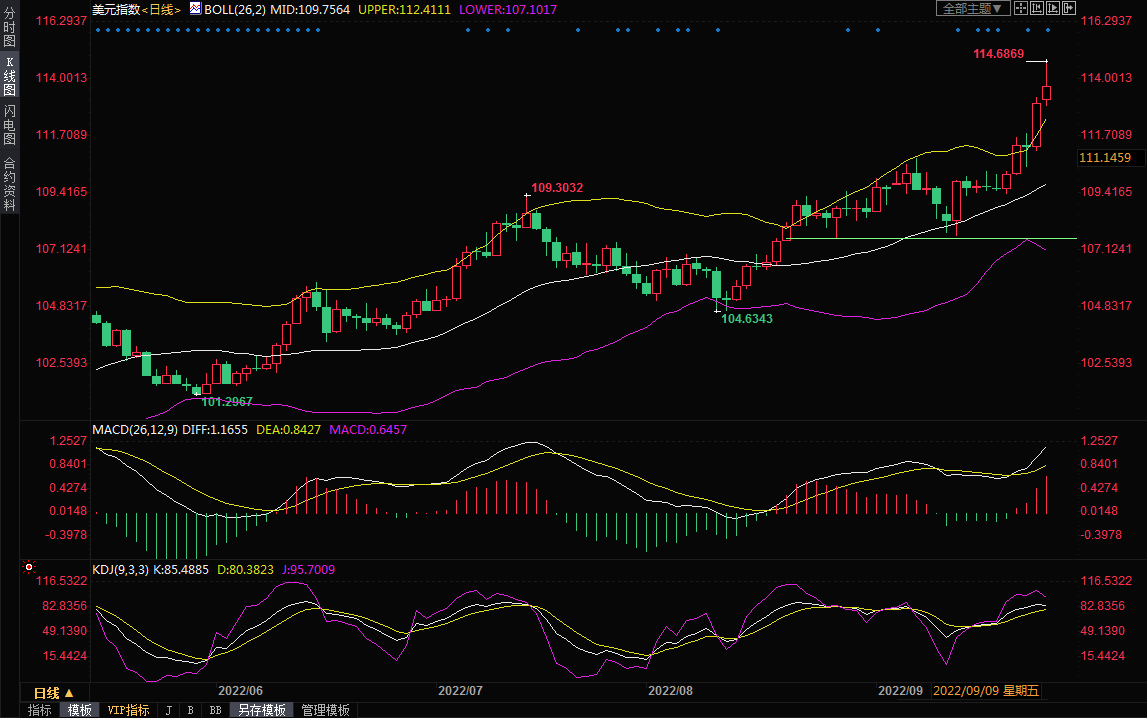The width and height of the screenshot is (1147, 718).
Task: Open the VIP指标 tab
Action: tap(128, 710)
